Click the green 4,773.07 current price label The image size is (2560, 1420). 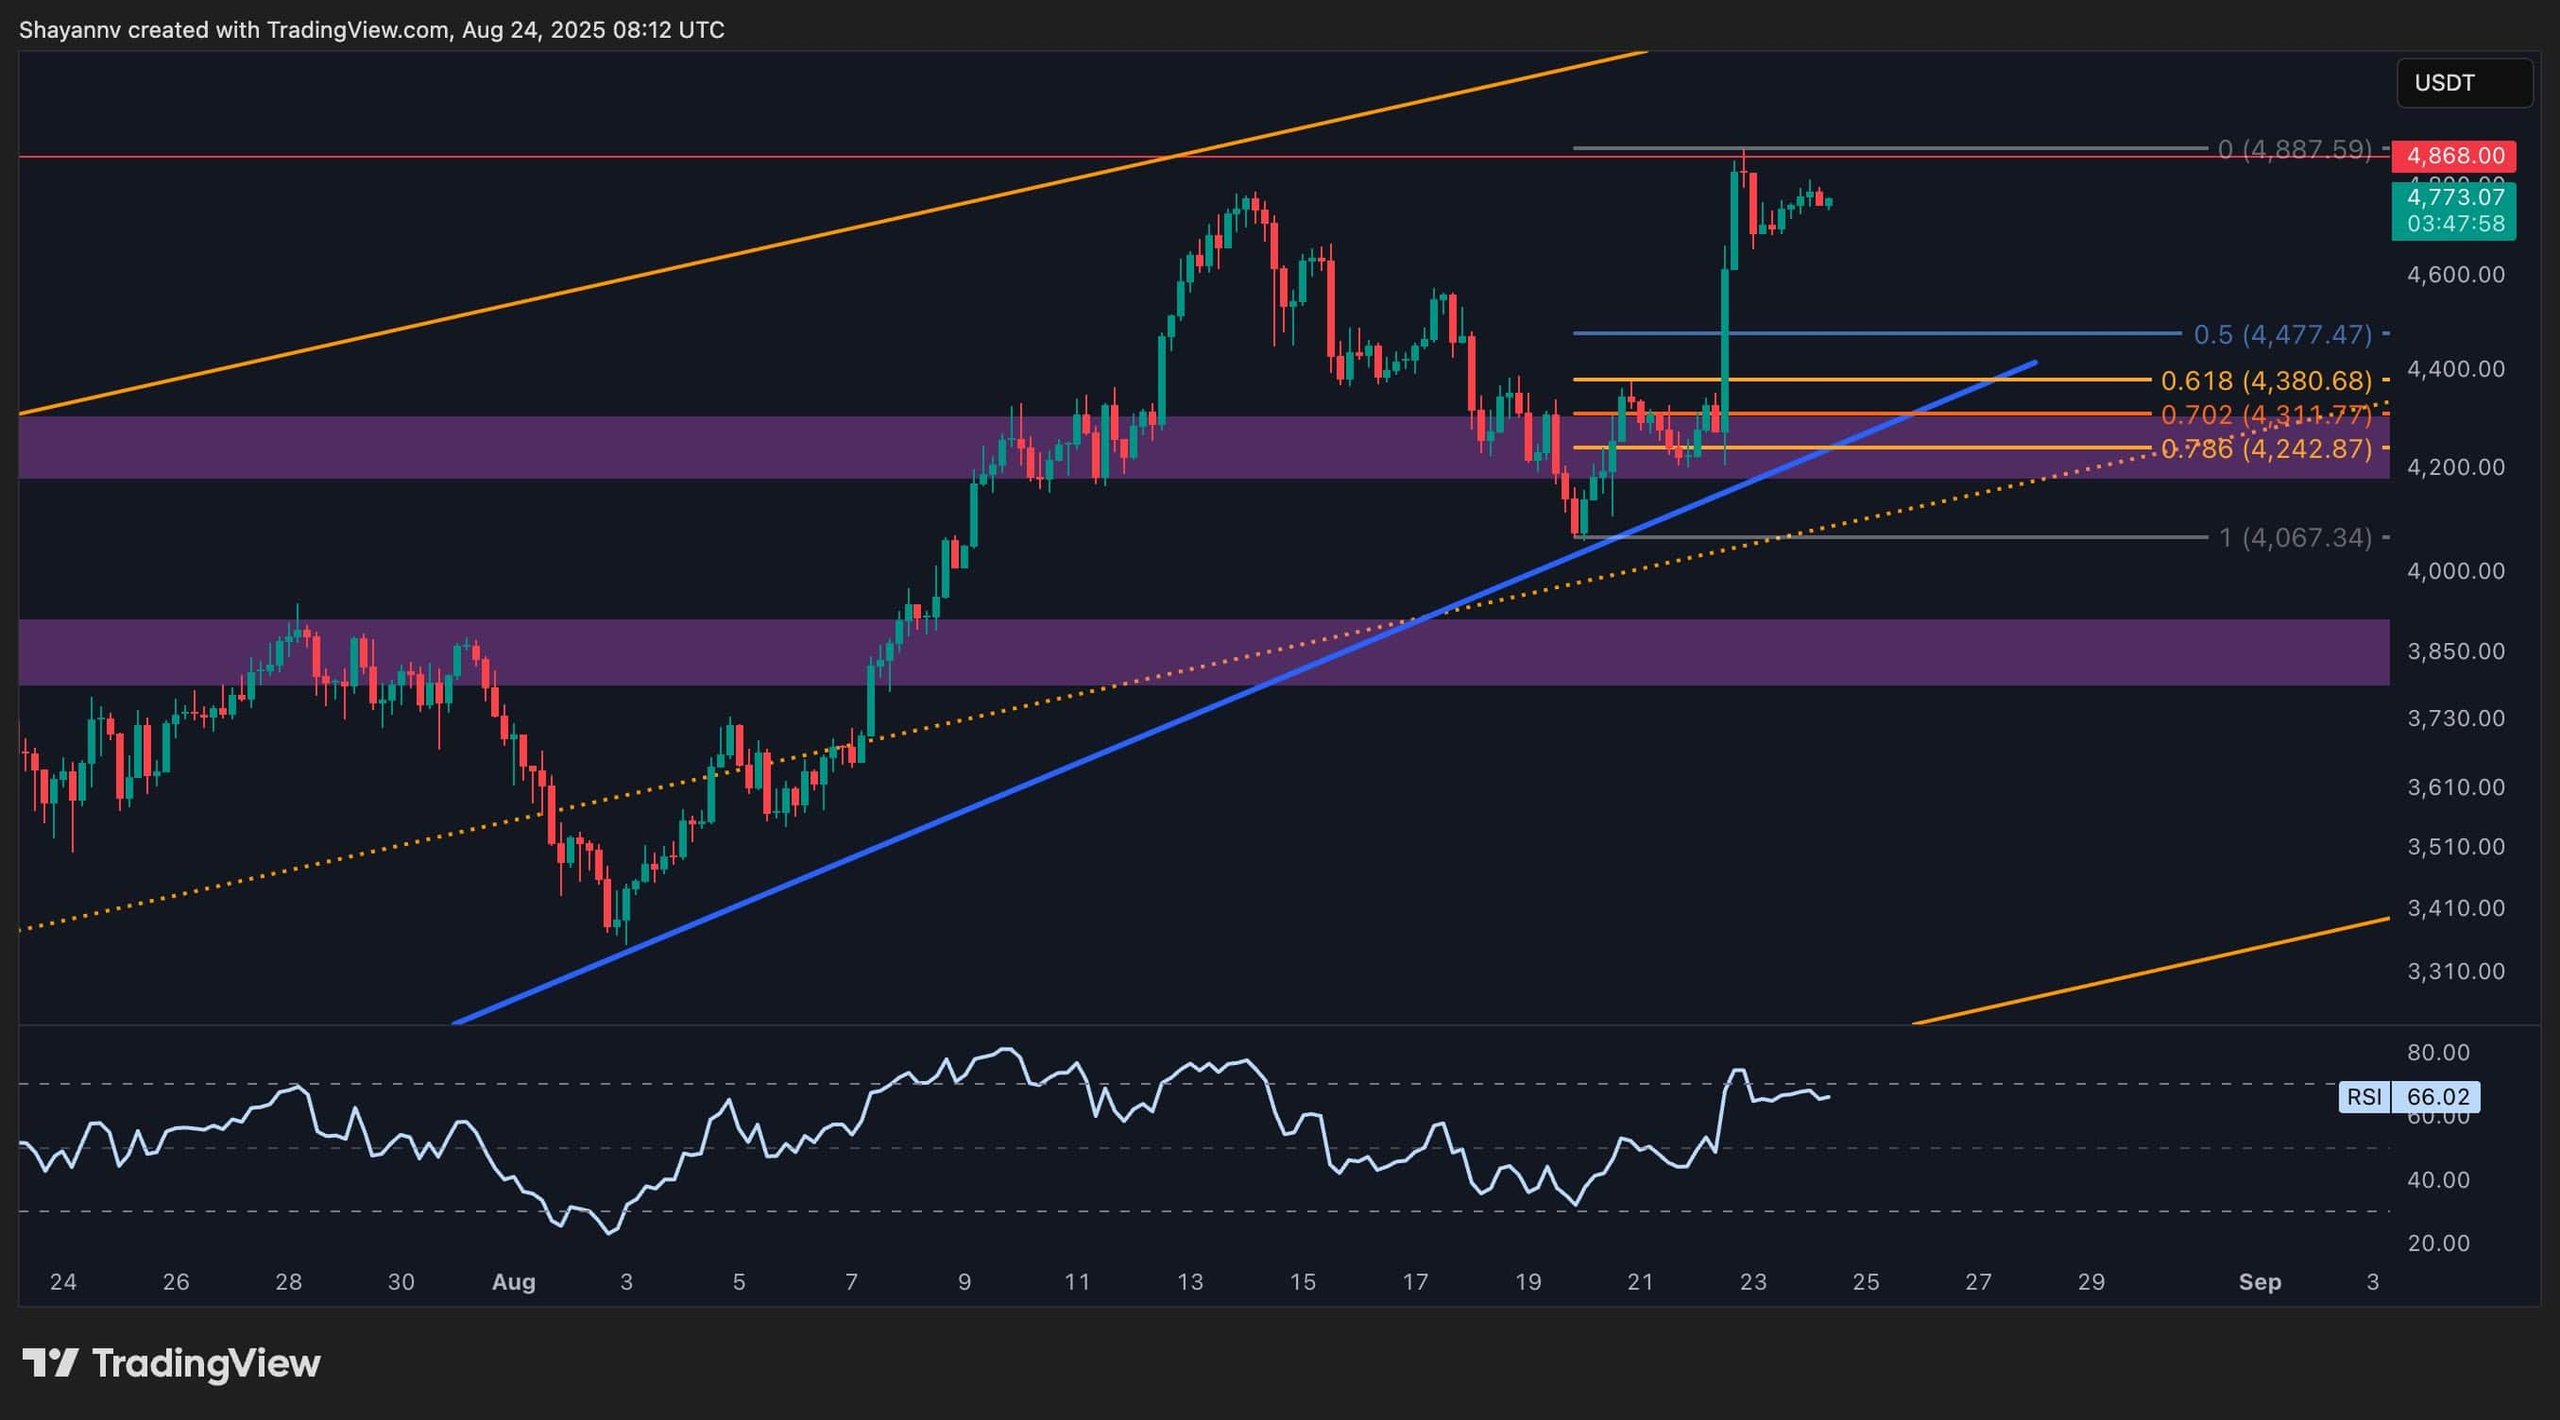coord(2453,197)
